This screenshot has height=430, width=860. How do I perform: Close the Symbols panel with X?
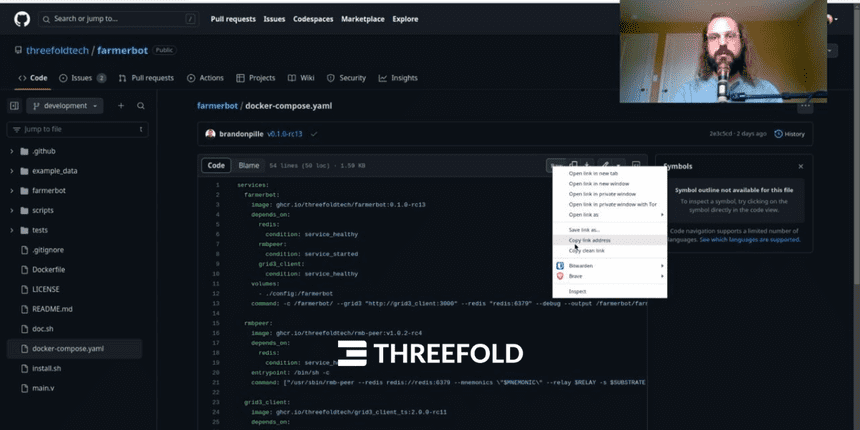[801, 166]
